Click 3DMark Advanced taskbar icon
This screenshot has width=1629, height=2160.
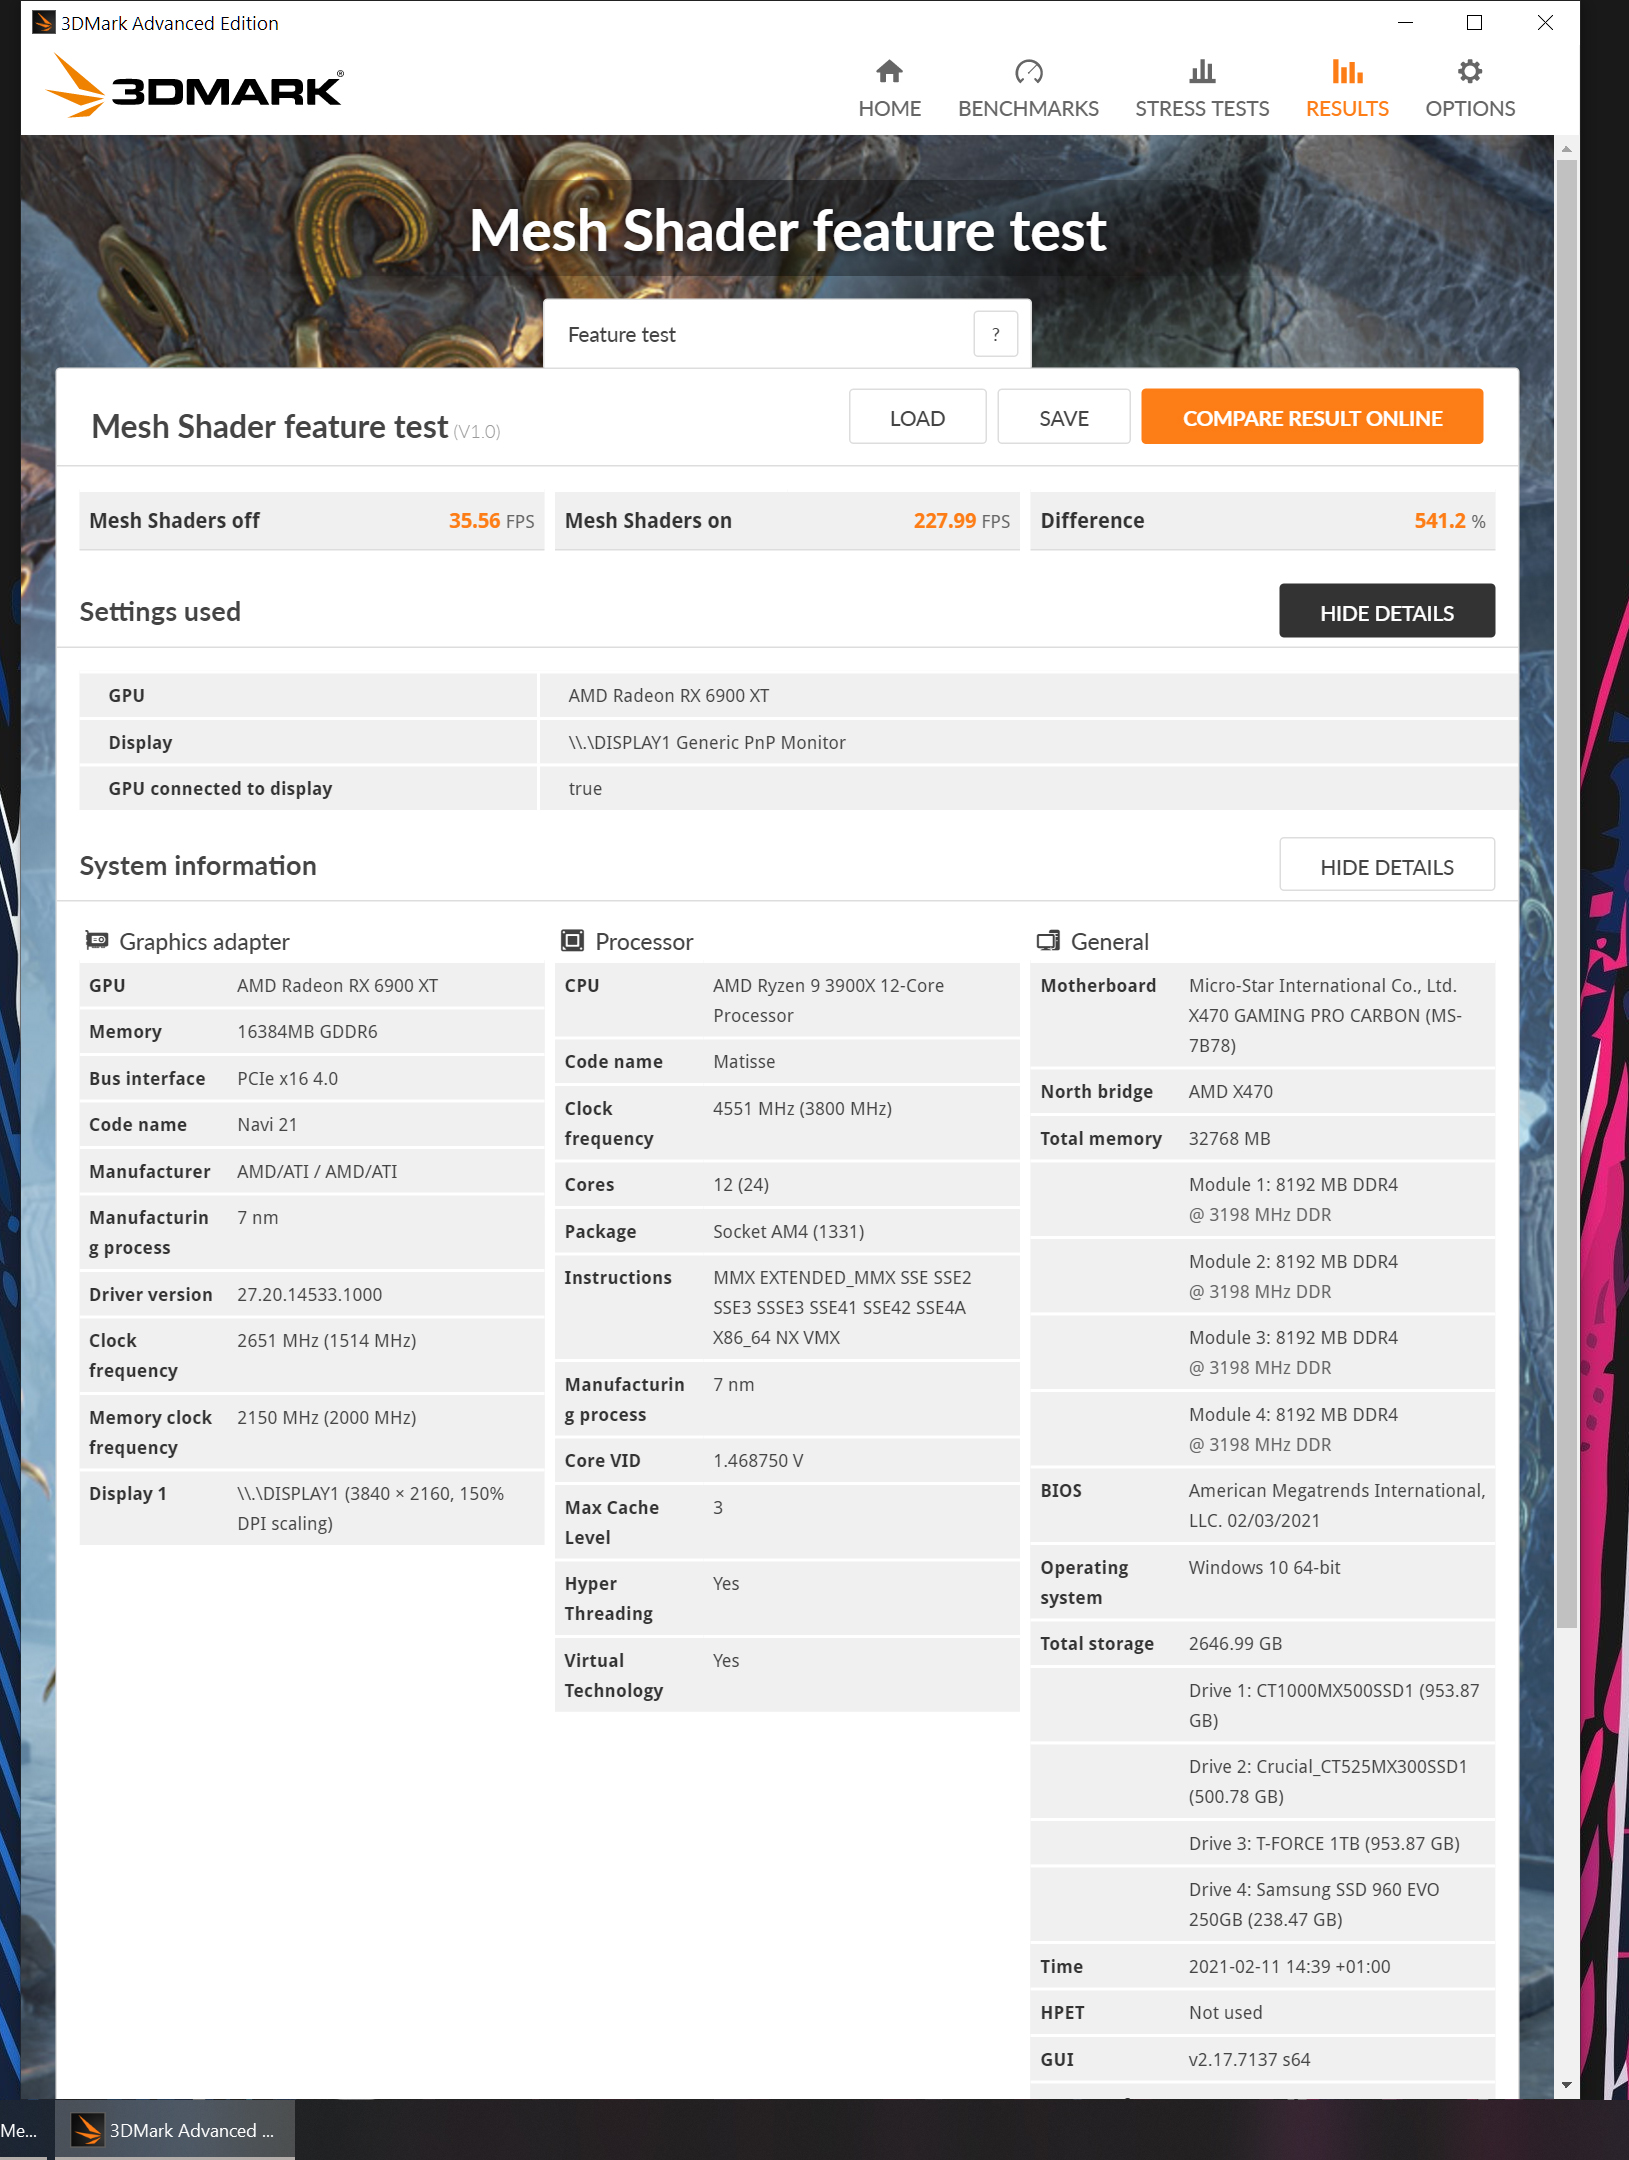click(x=88, y=2130)
